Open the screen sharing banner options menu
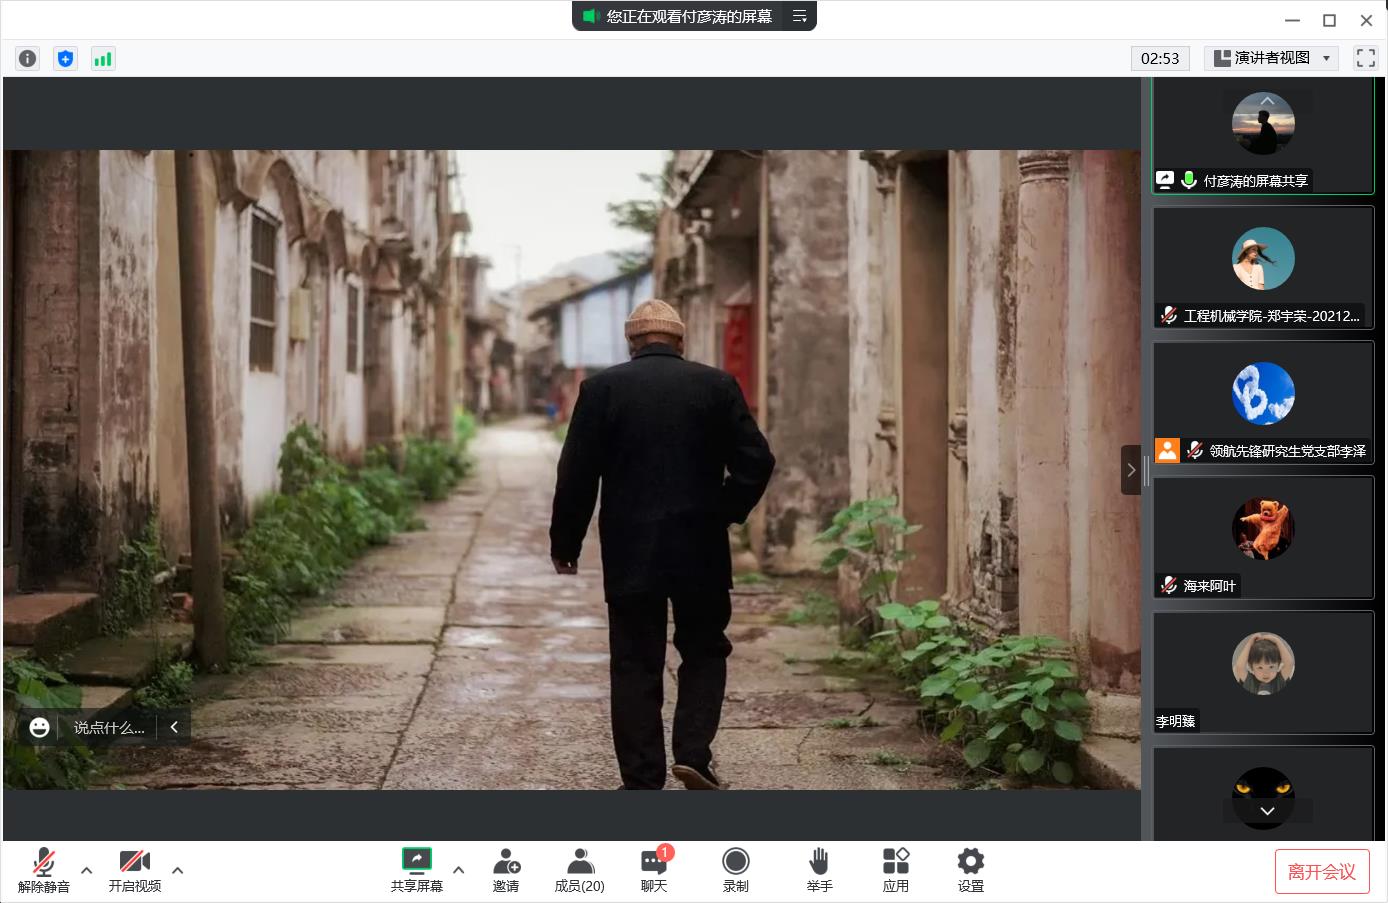The image size is (1388, 903). (x=800, y=16)
